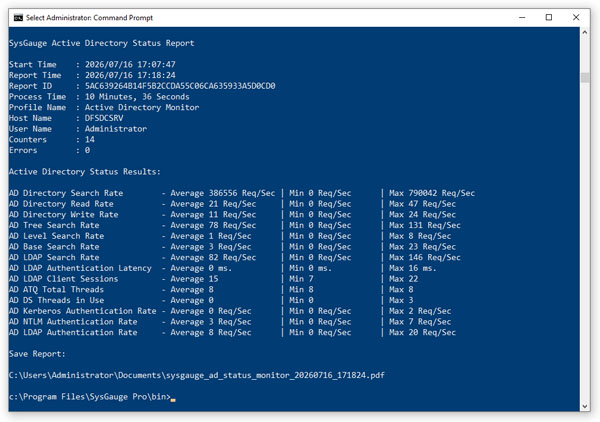
Task: Click 'Average 1 Req/Sec' value
Action: pos(211,236)
